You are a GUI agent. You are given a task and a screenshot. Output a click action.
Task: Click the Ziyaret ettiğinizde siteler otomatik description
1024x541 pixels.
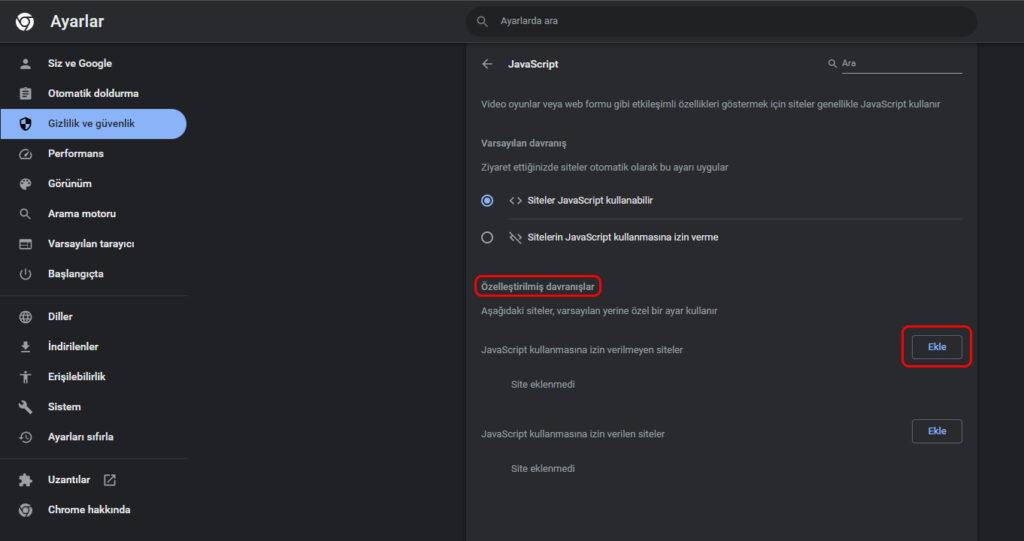pyautogui.click(x=605, y=167)
